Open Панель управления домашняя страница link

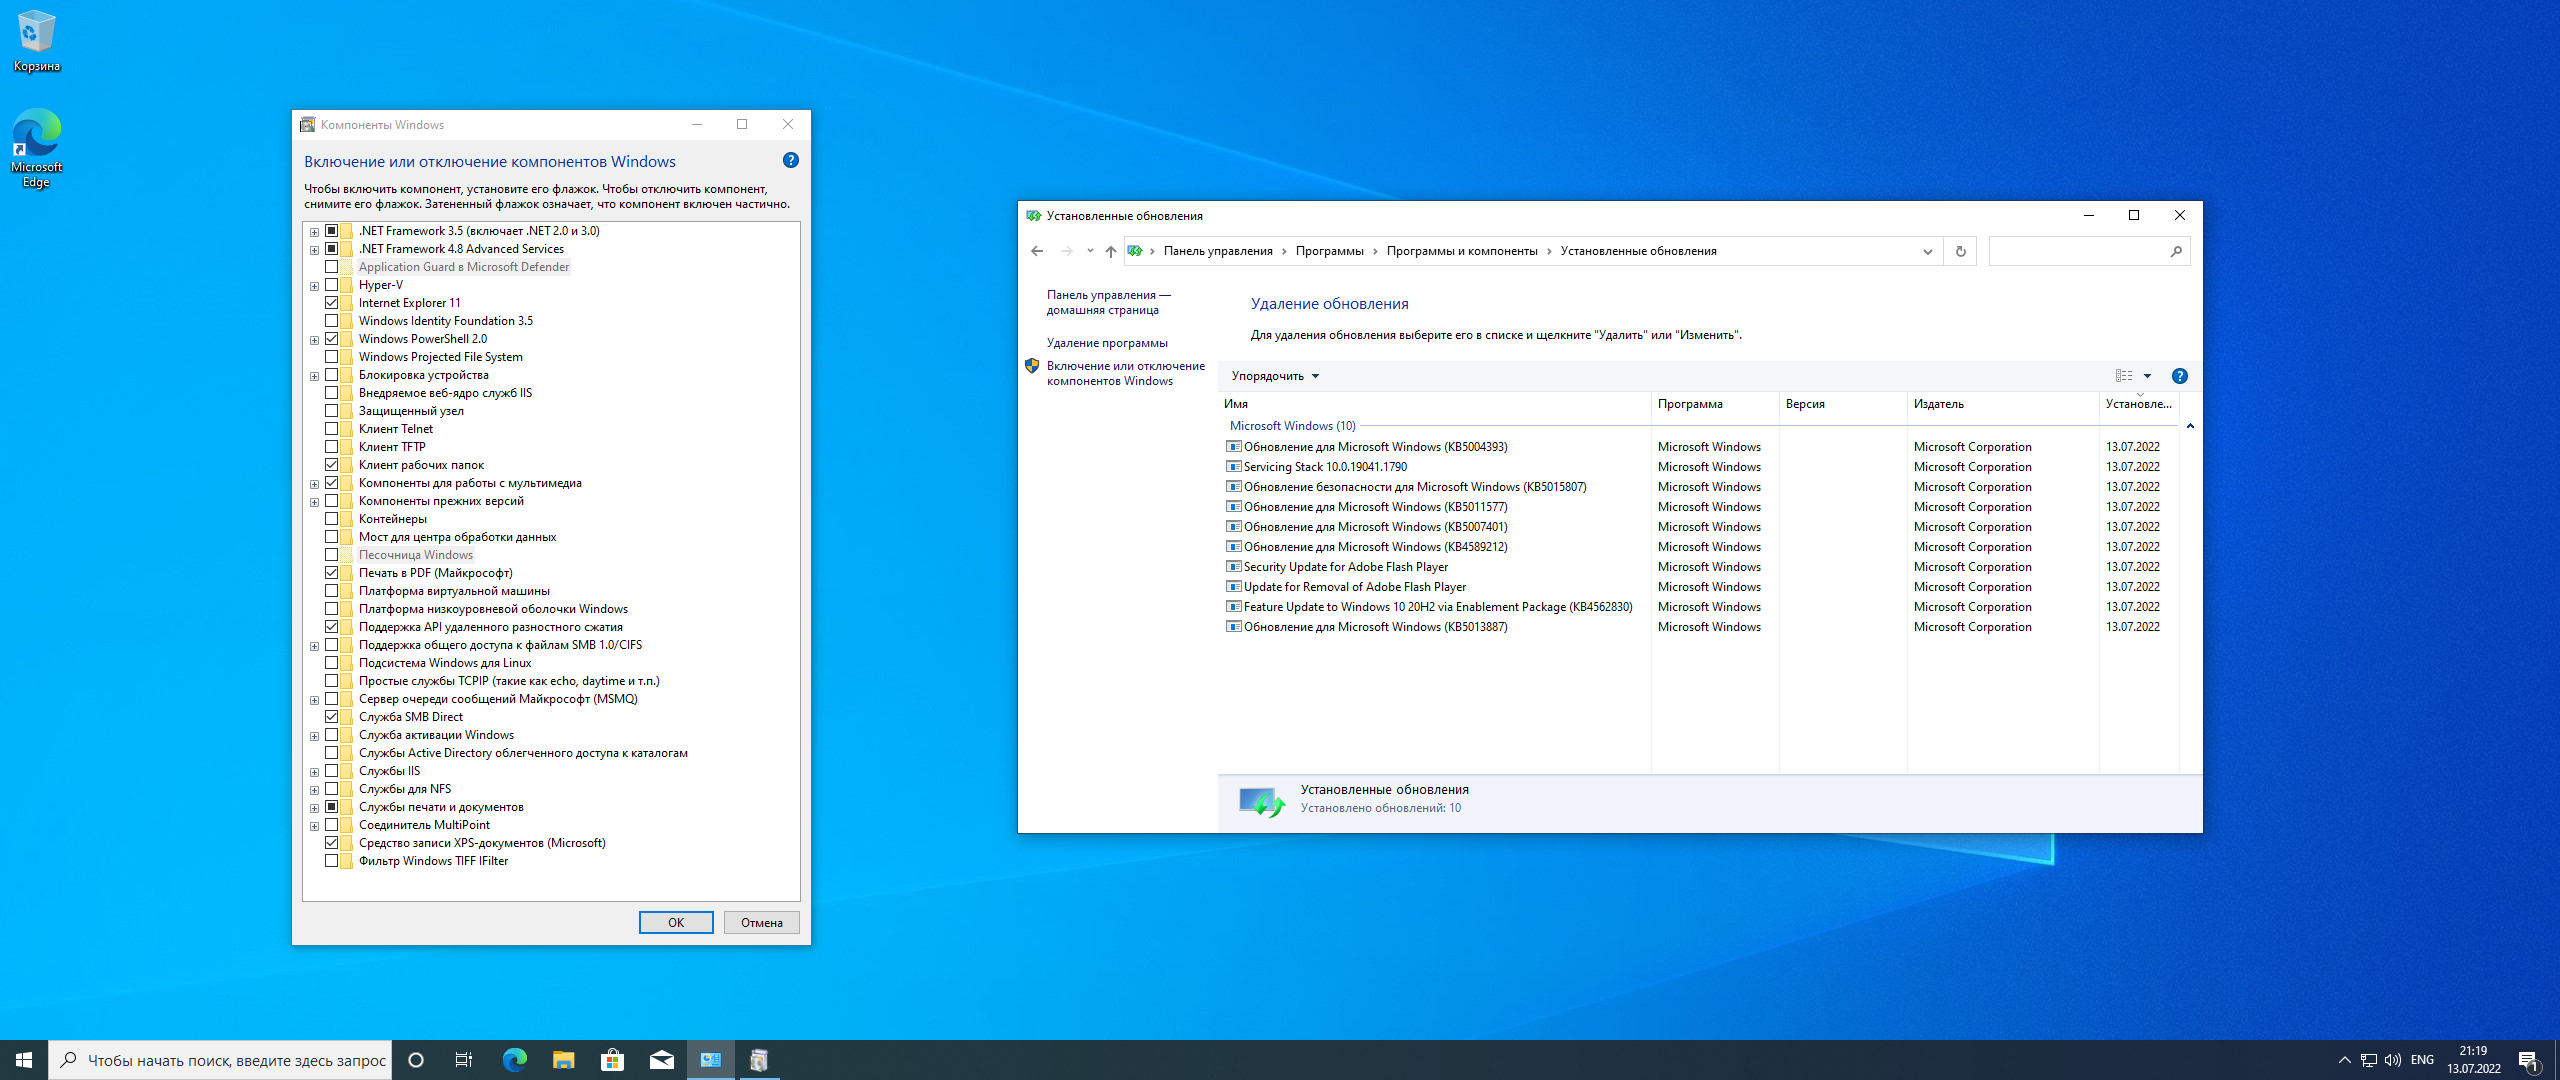[x=1108, y=302]
